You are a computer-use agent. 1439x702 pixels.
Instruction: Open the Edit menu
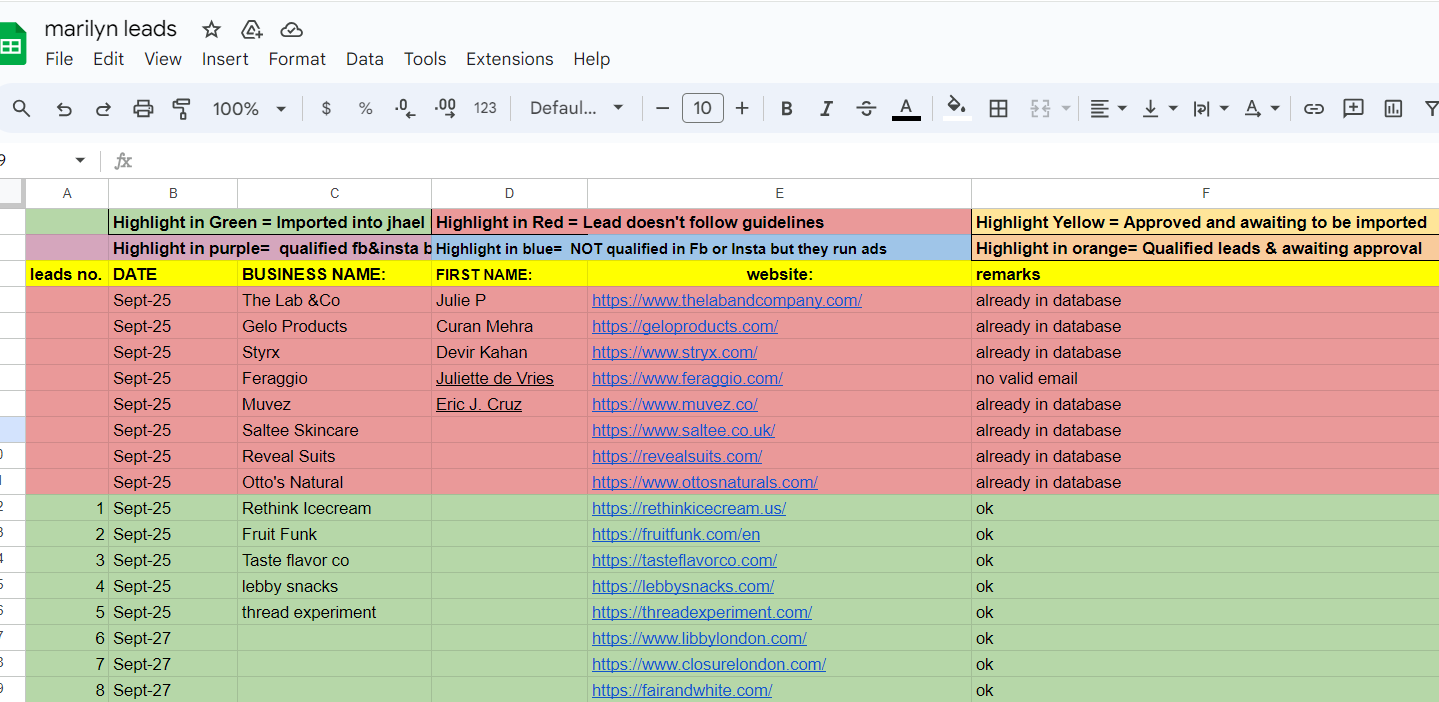(108, 59)
